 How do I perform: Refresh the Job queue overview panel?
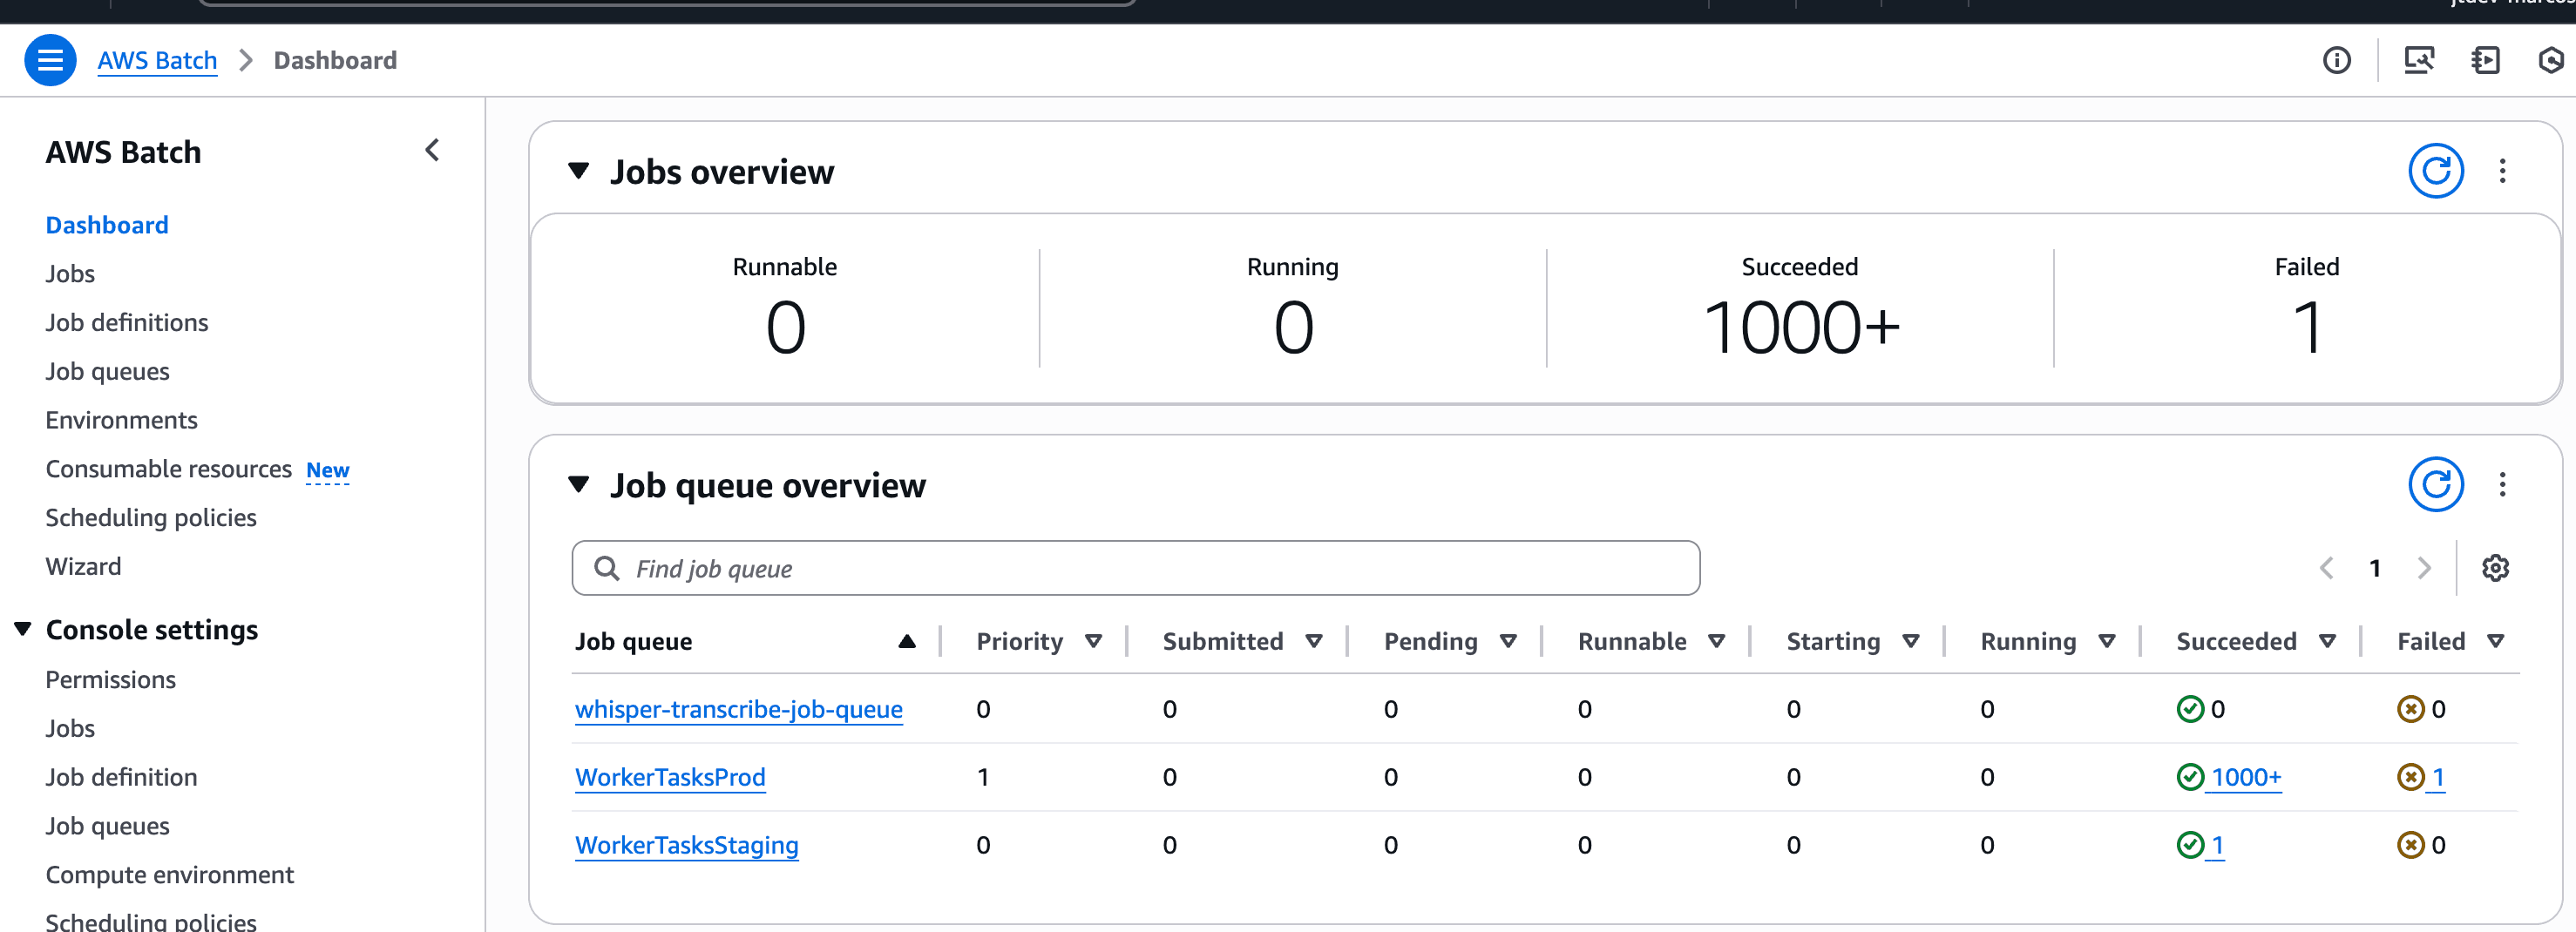click(2435, 484)
